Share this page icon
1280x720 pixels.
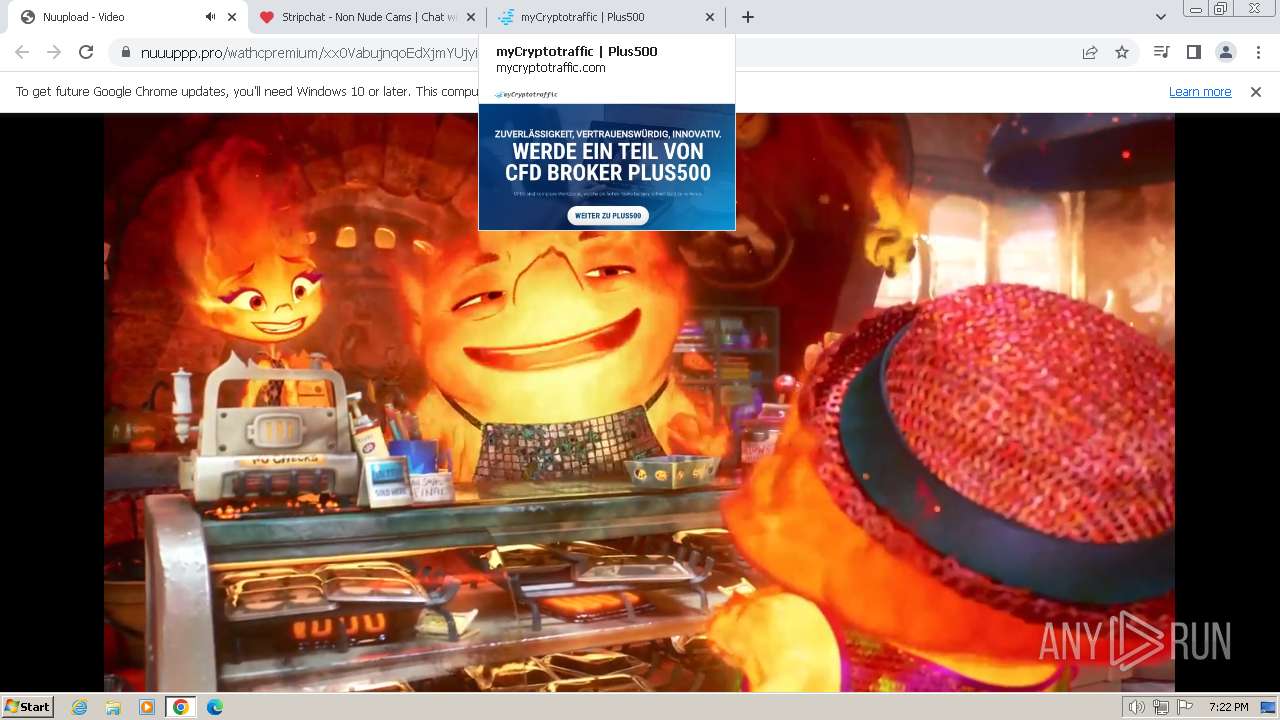(1090, 52)
